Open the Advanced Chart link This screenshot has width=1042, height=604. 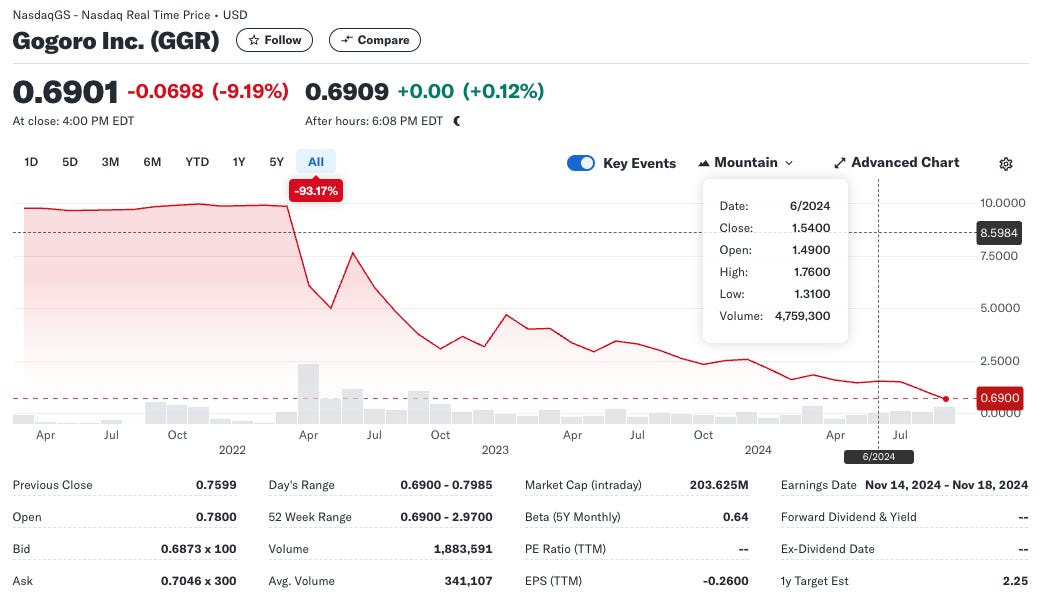(897, 163)
